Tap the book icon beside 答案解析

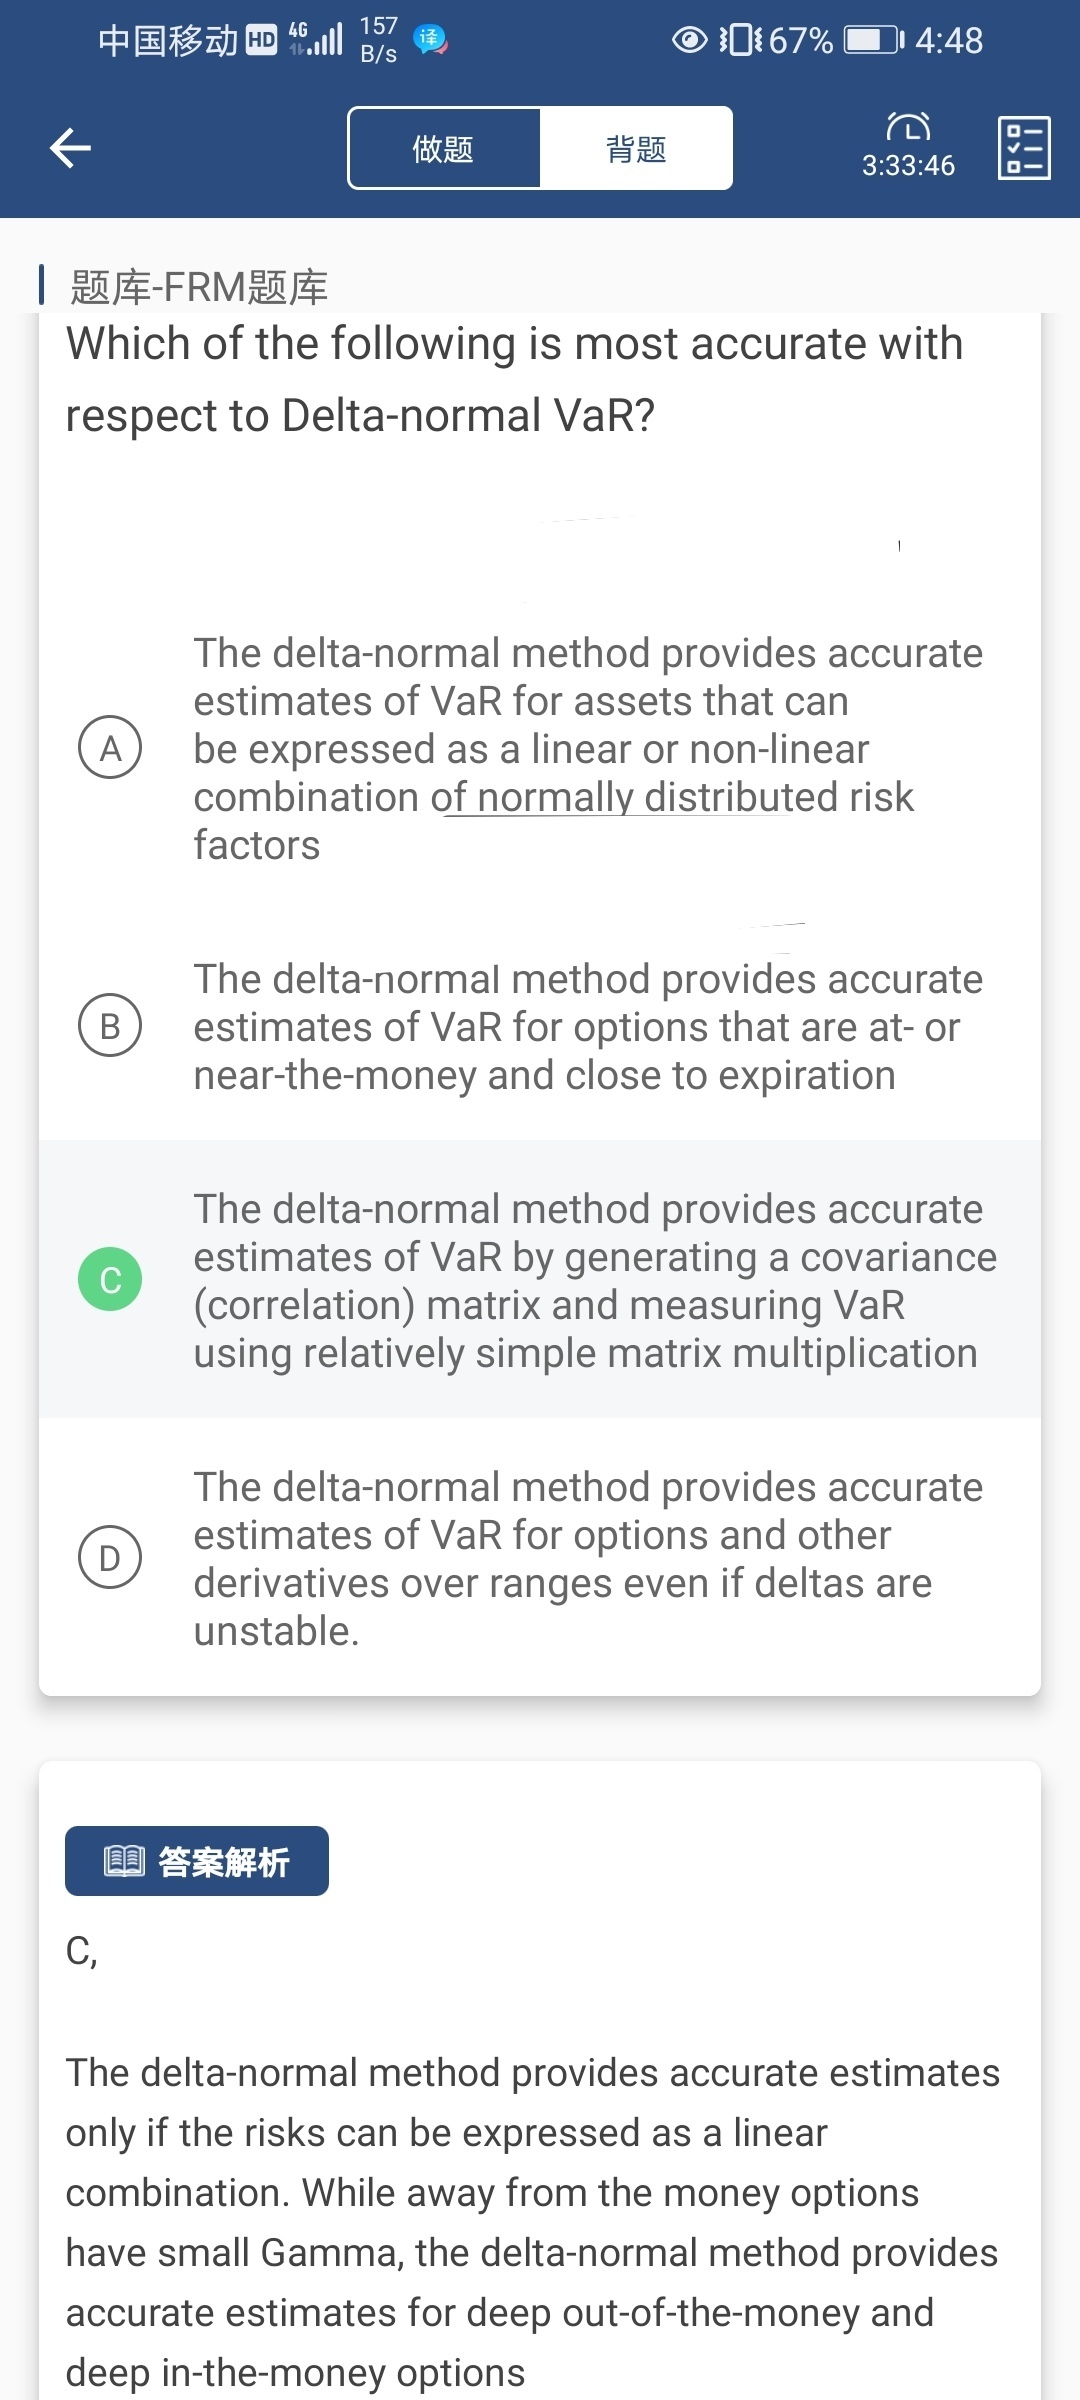pyautogui.click(x=125, y=1861)
